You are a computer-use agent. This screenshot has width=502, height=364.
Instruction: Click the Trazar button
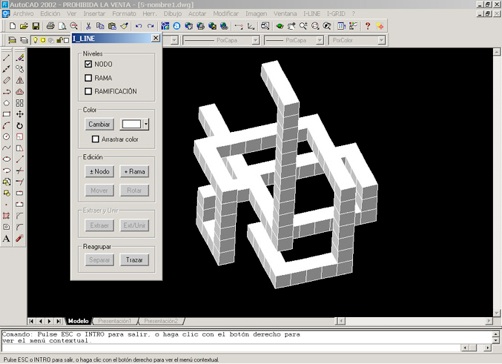tap(134, 260)
